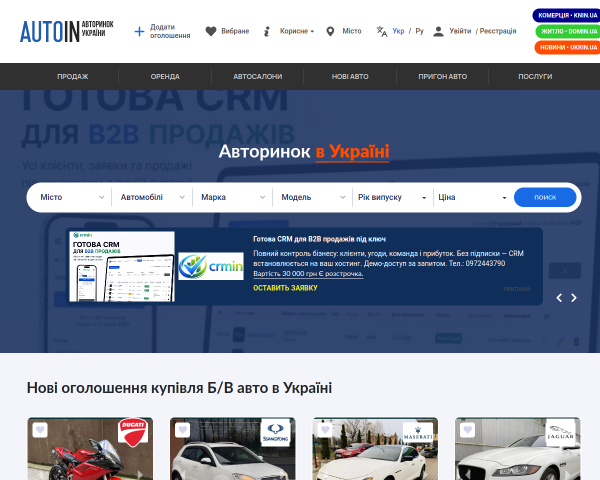The image size is (600, 480).
Task: Click the SsangYong brand badge
Action: (276, 433)
